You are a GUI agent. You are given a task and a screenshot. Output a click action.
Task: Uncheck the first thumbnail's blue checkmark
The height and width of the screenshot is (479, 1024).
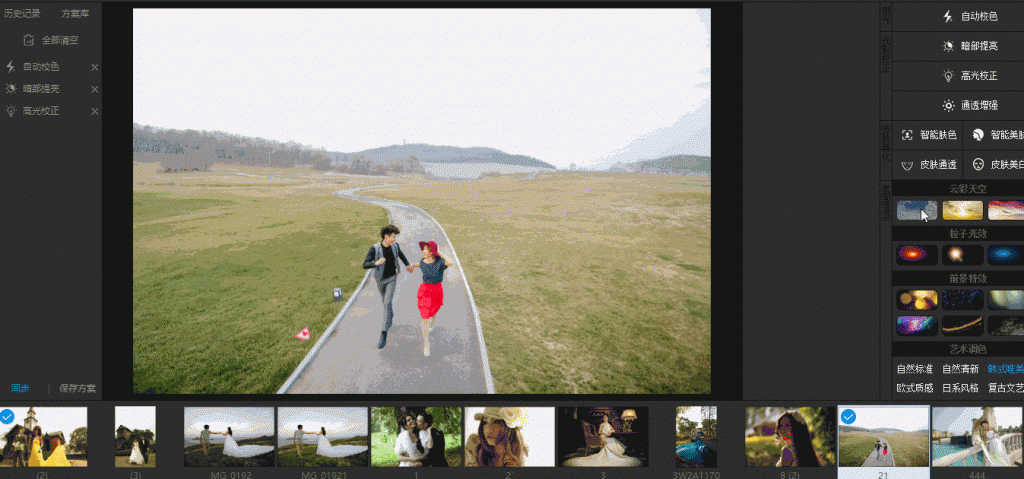(7, 416)
